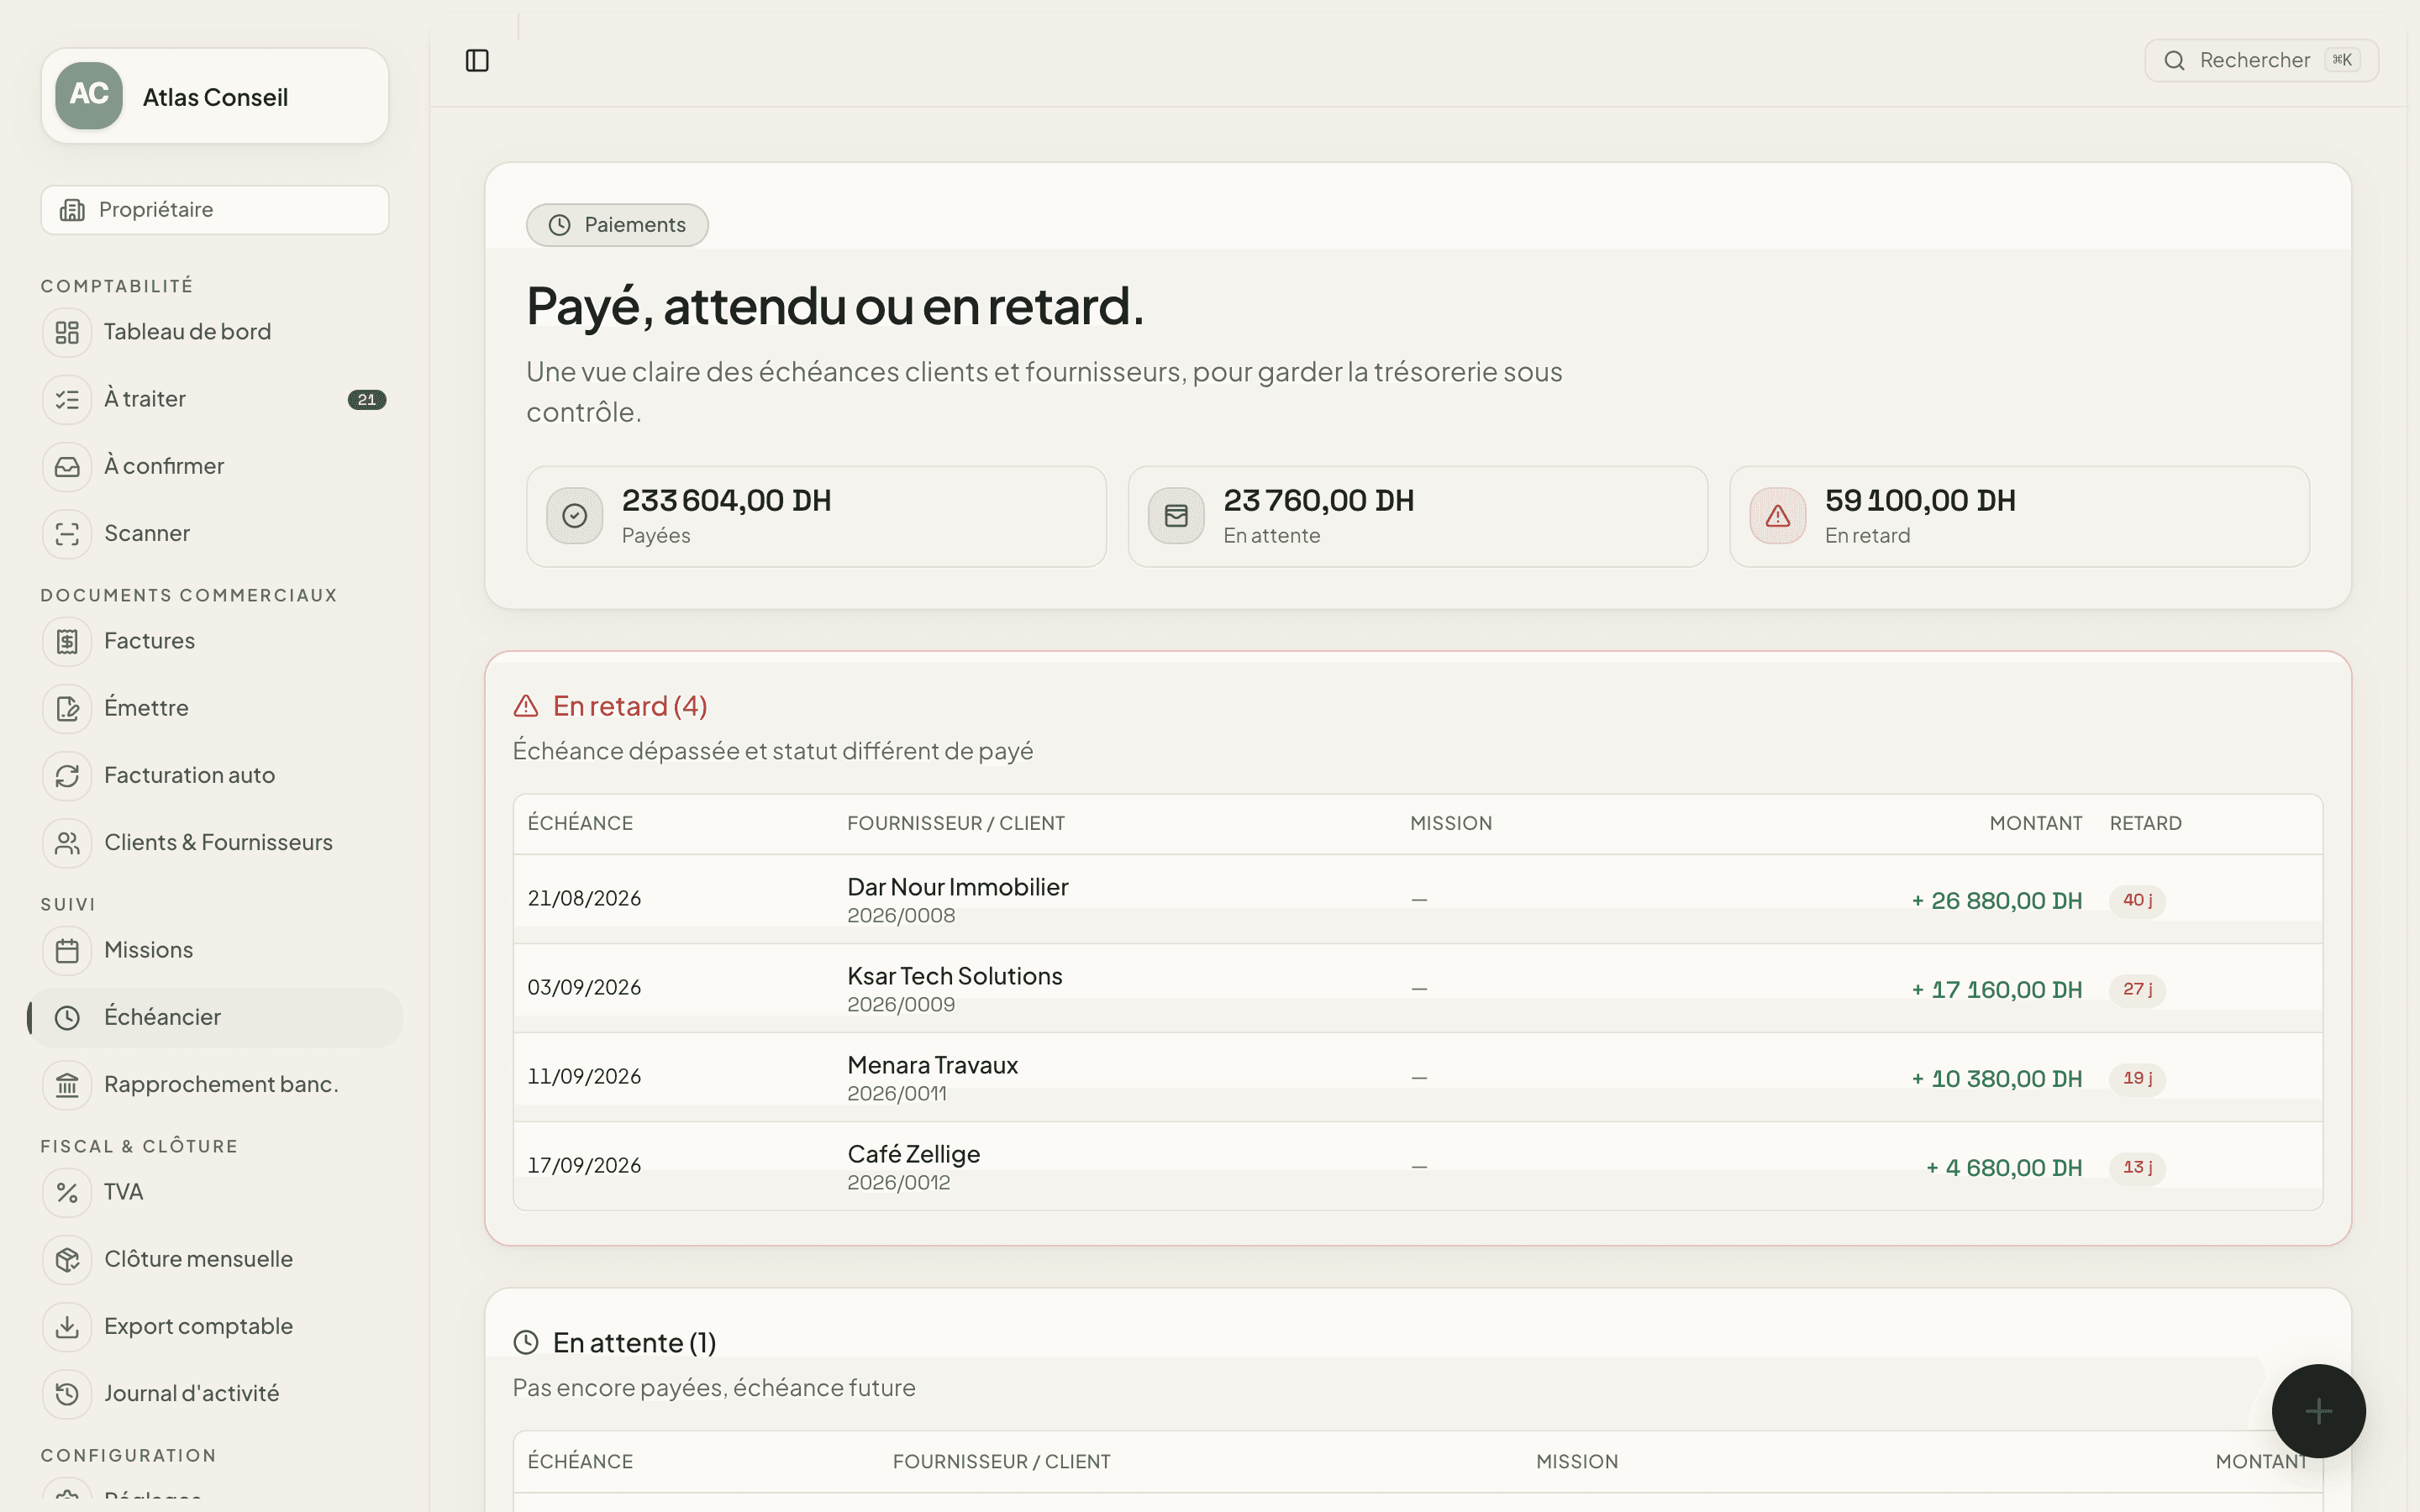
Task: Go to the Missions menu item
Action: [x=215, y=950]
